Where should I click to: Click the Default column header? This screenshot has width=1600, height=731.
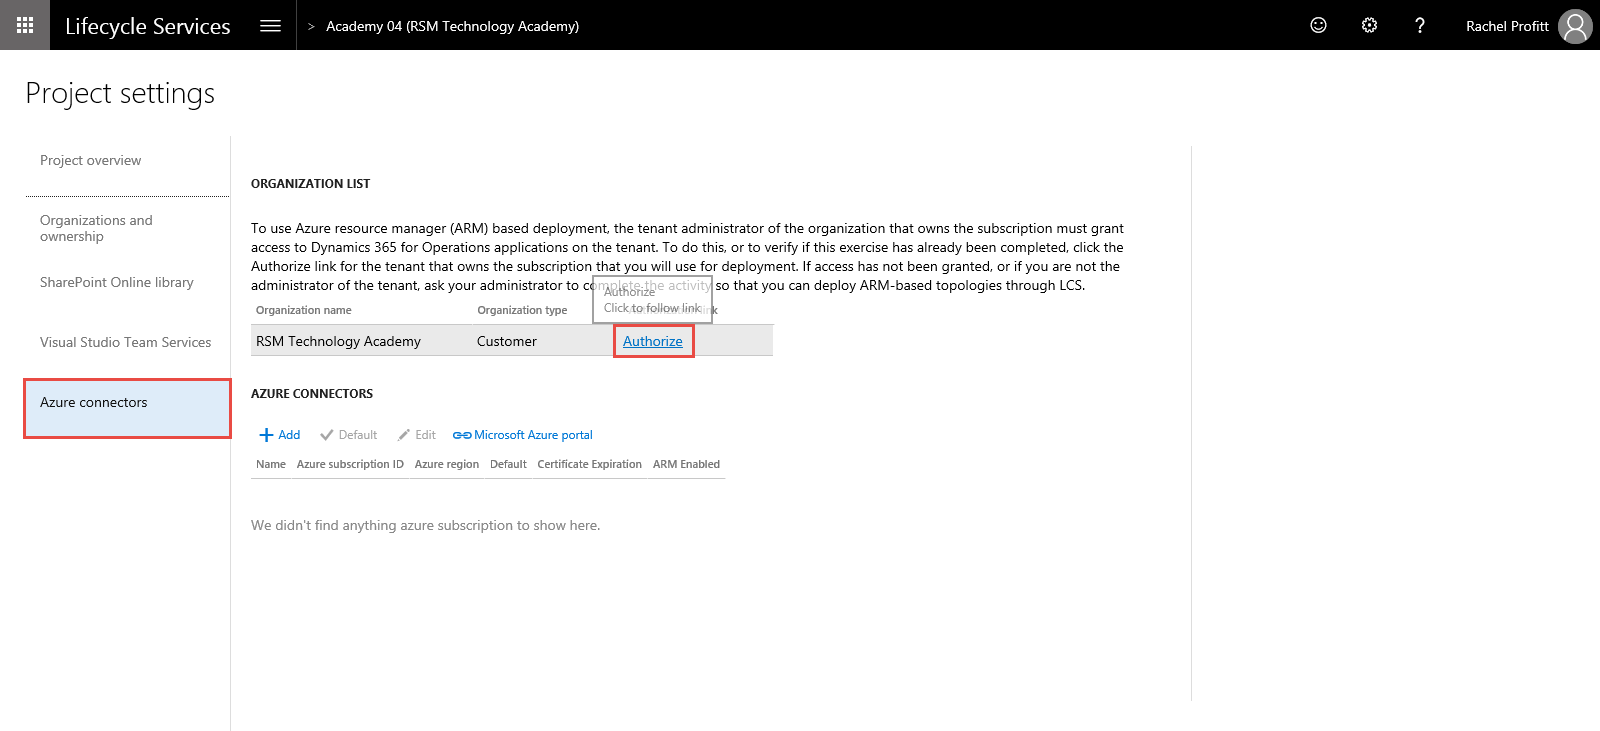(x=508, y=464)
